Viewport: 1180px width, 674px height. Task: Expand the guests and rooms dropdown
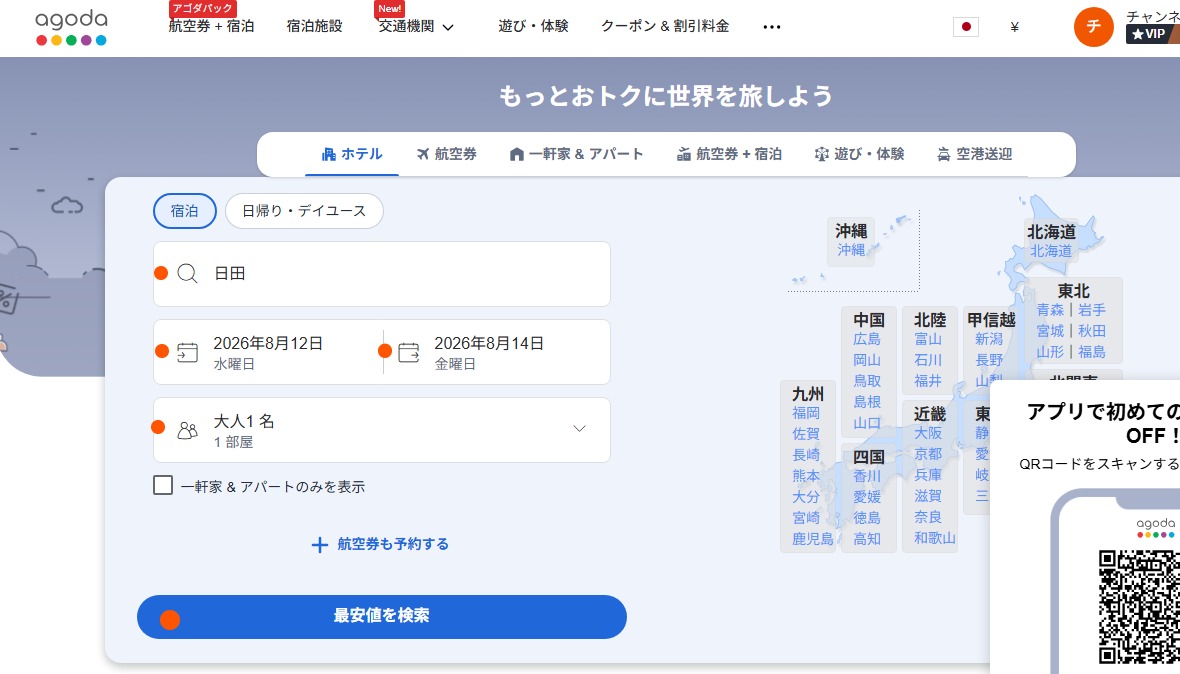[579, 429]
